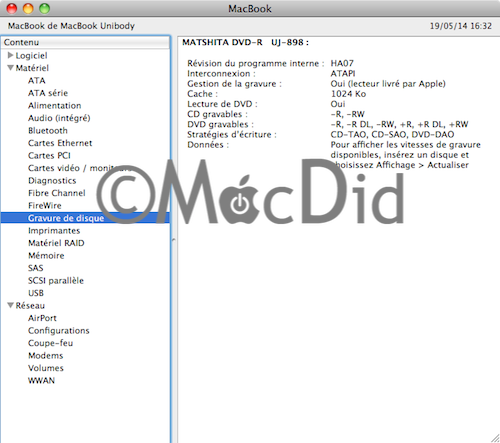Viewport: 500px width, 443px height.
Task: Click the pane splitter handle between panels
Action: (x=173, y=240)
